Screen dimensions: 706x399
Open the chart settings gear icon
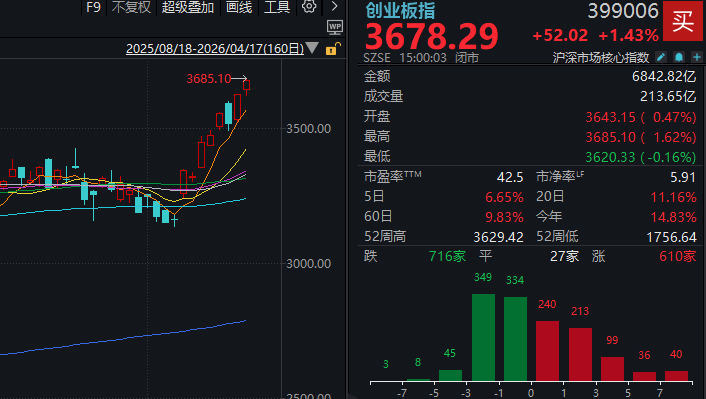(x=309, y=6)
